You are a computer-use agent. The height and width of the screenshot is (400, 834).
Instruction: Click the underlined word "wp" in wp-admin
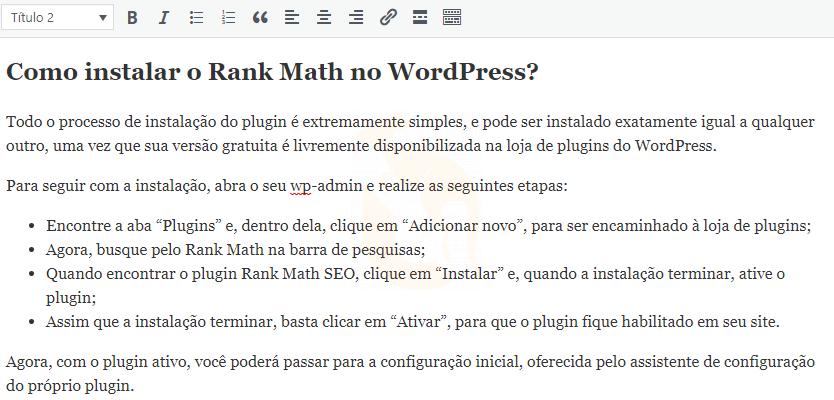[299, 186]
